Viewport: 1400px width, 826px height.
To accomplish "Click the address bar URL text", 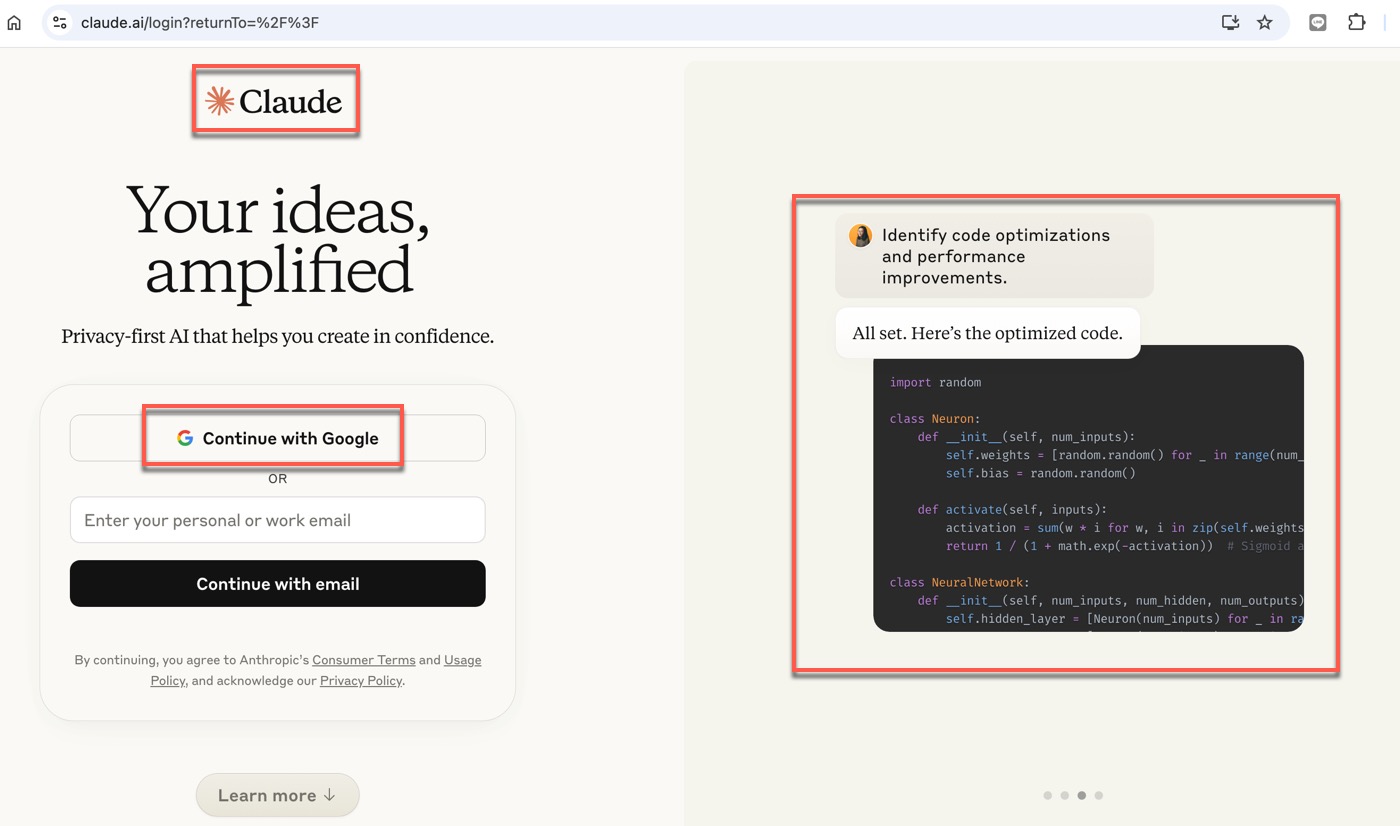I will coord(200,22).
